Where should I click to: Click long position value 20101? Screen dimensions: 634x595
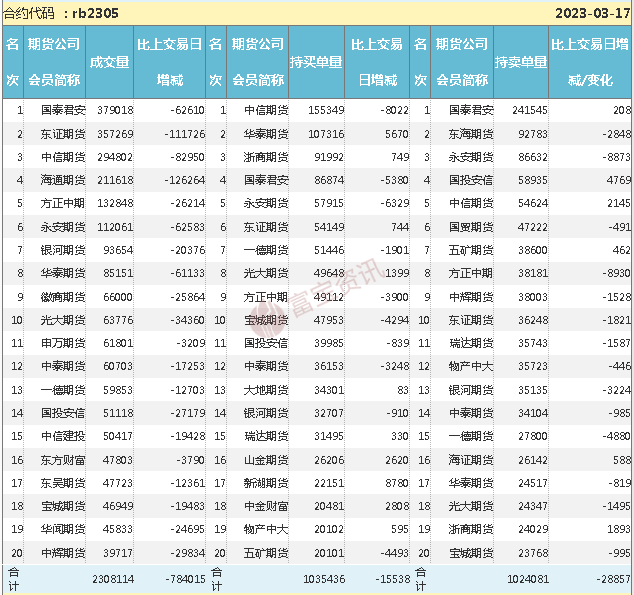[329, 553]
